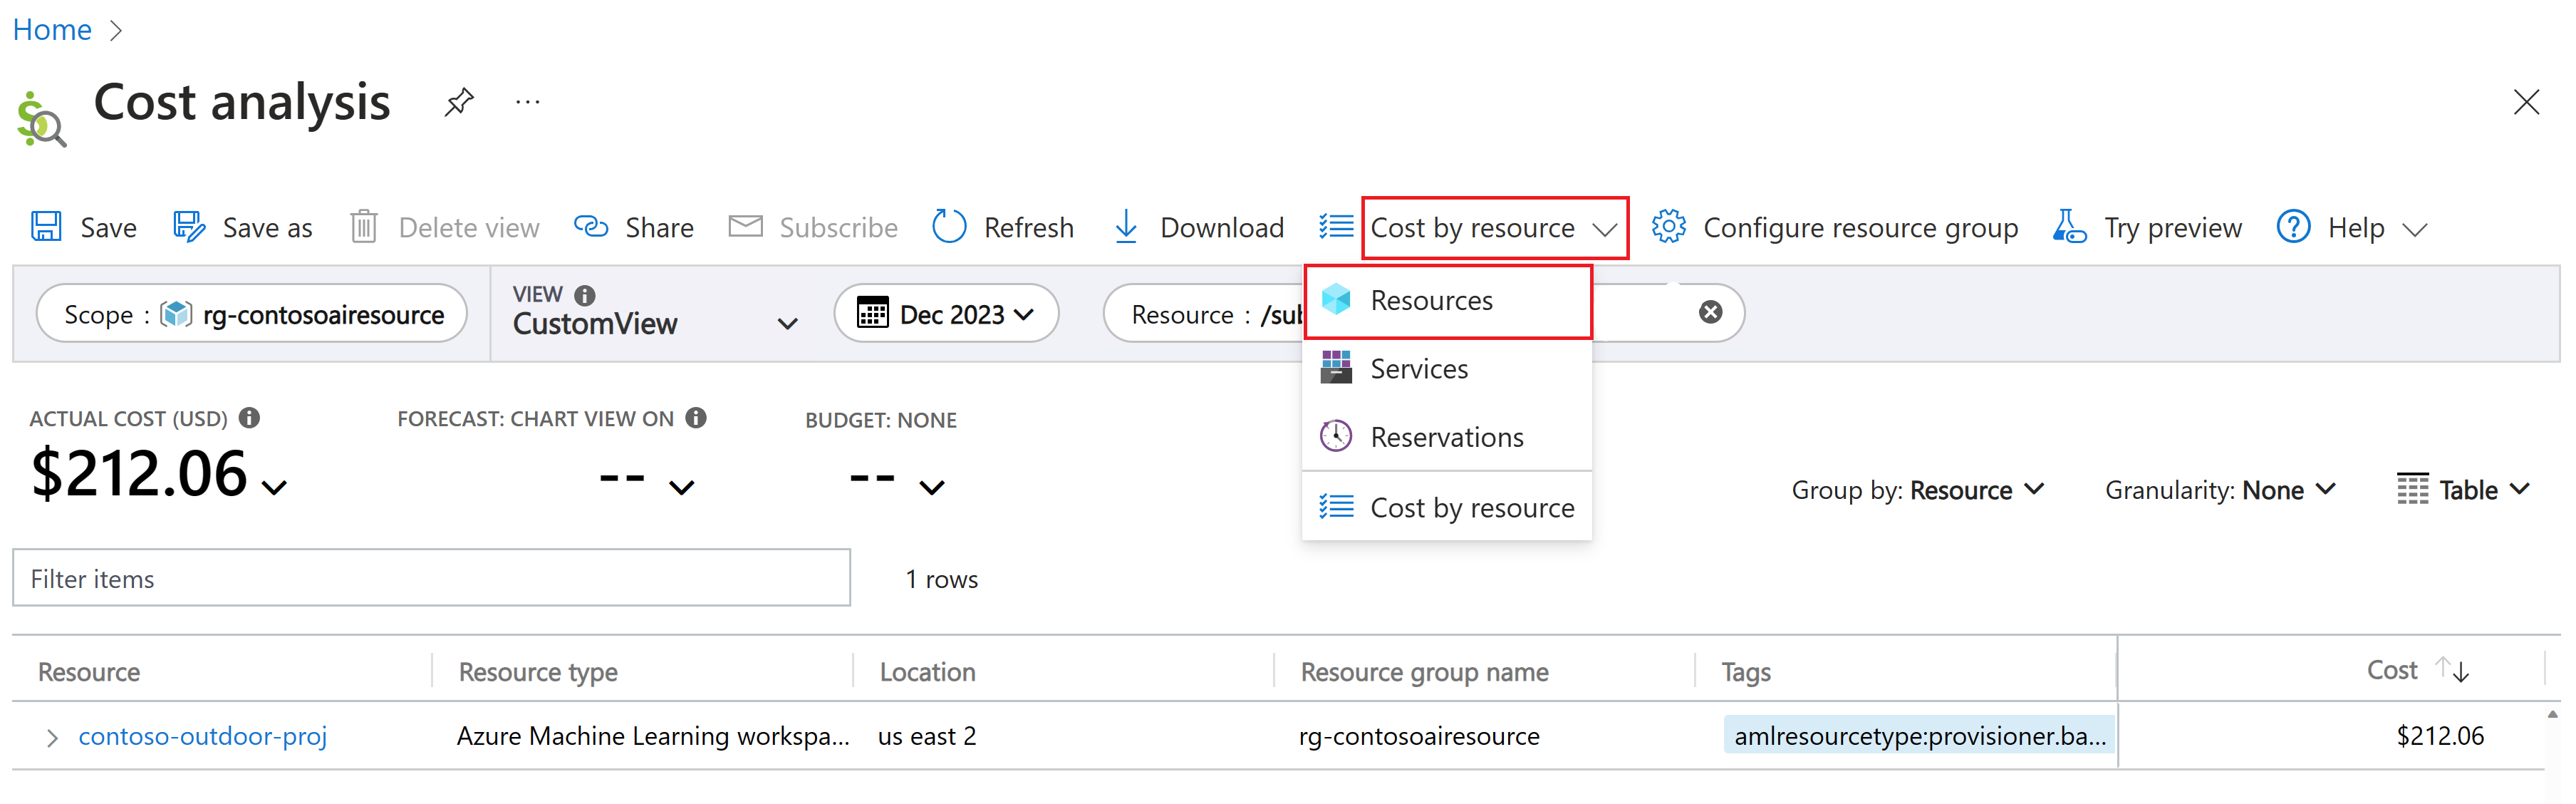
Task: Open the Granularity: None dropdown
Action: click(2220, 490)
